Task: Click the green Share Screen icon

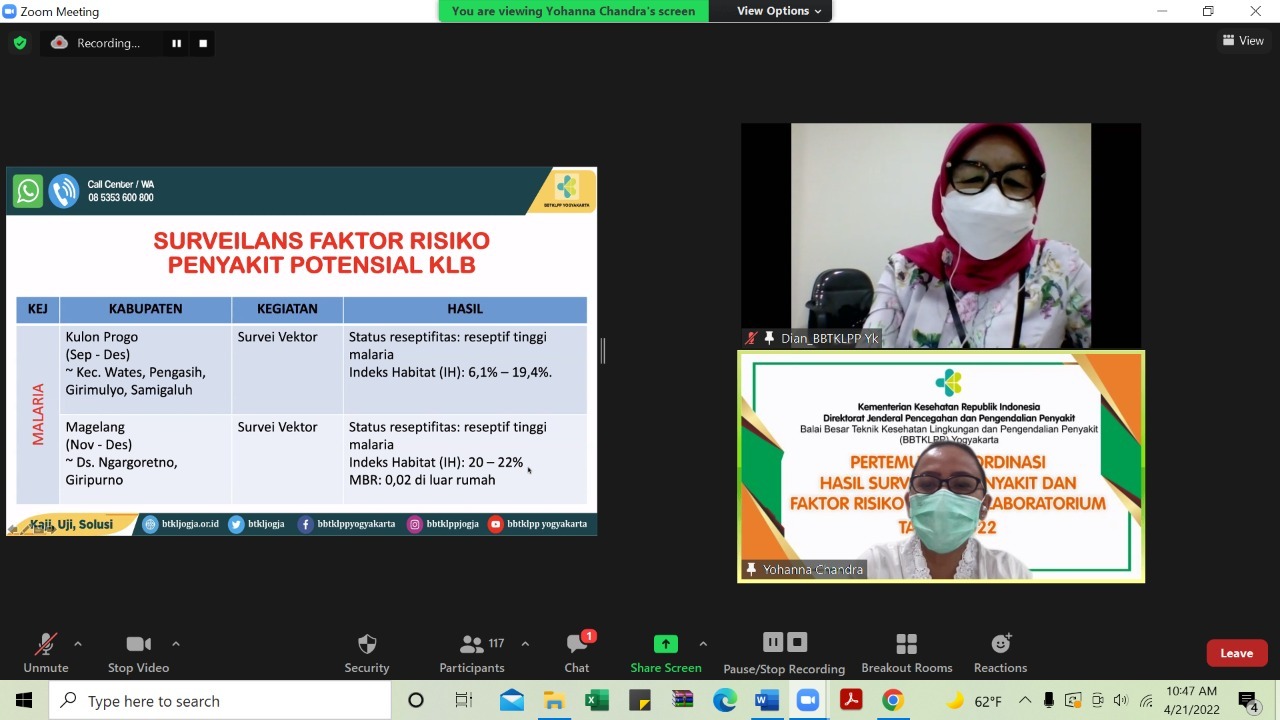Action: (666, 644)
